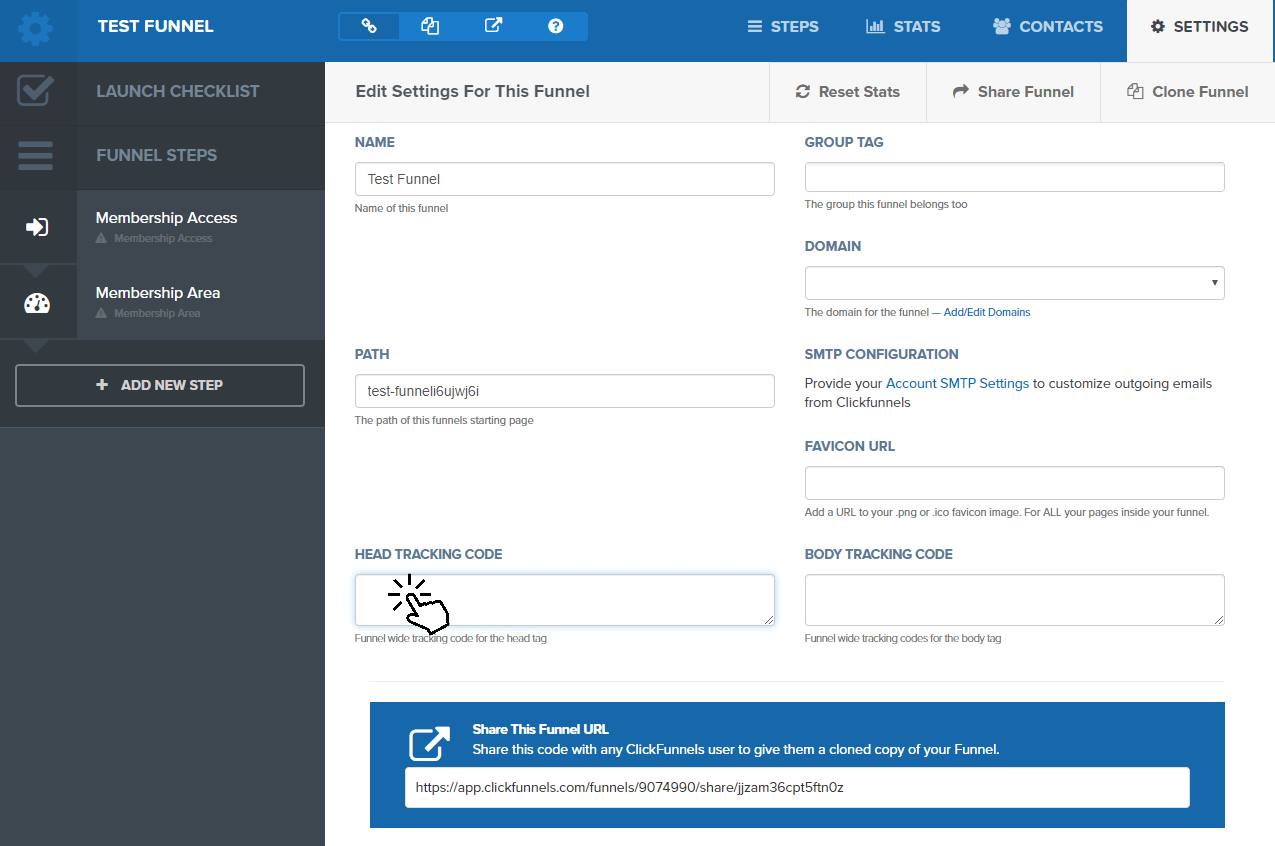
Task: Open the help question mark icon
Action: [x=556, y=26]
